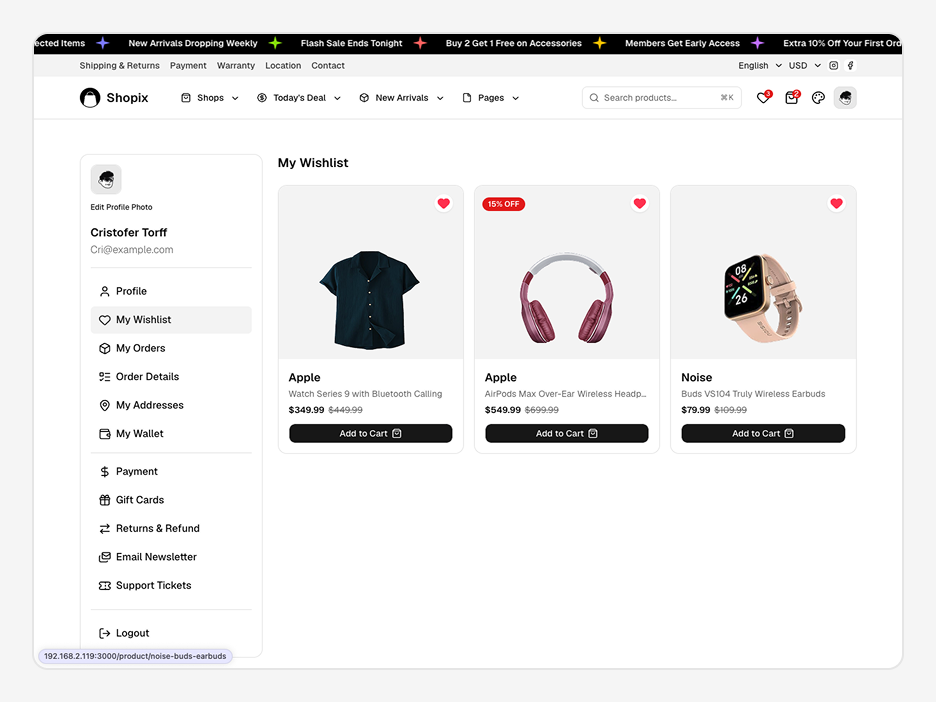Screen dimensions: 936x702
Task: Open My Wallet in the sidebar
Action: click(171, 434)
